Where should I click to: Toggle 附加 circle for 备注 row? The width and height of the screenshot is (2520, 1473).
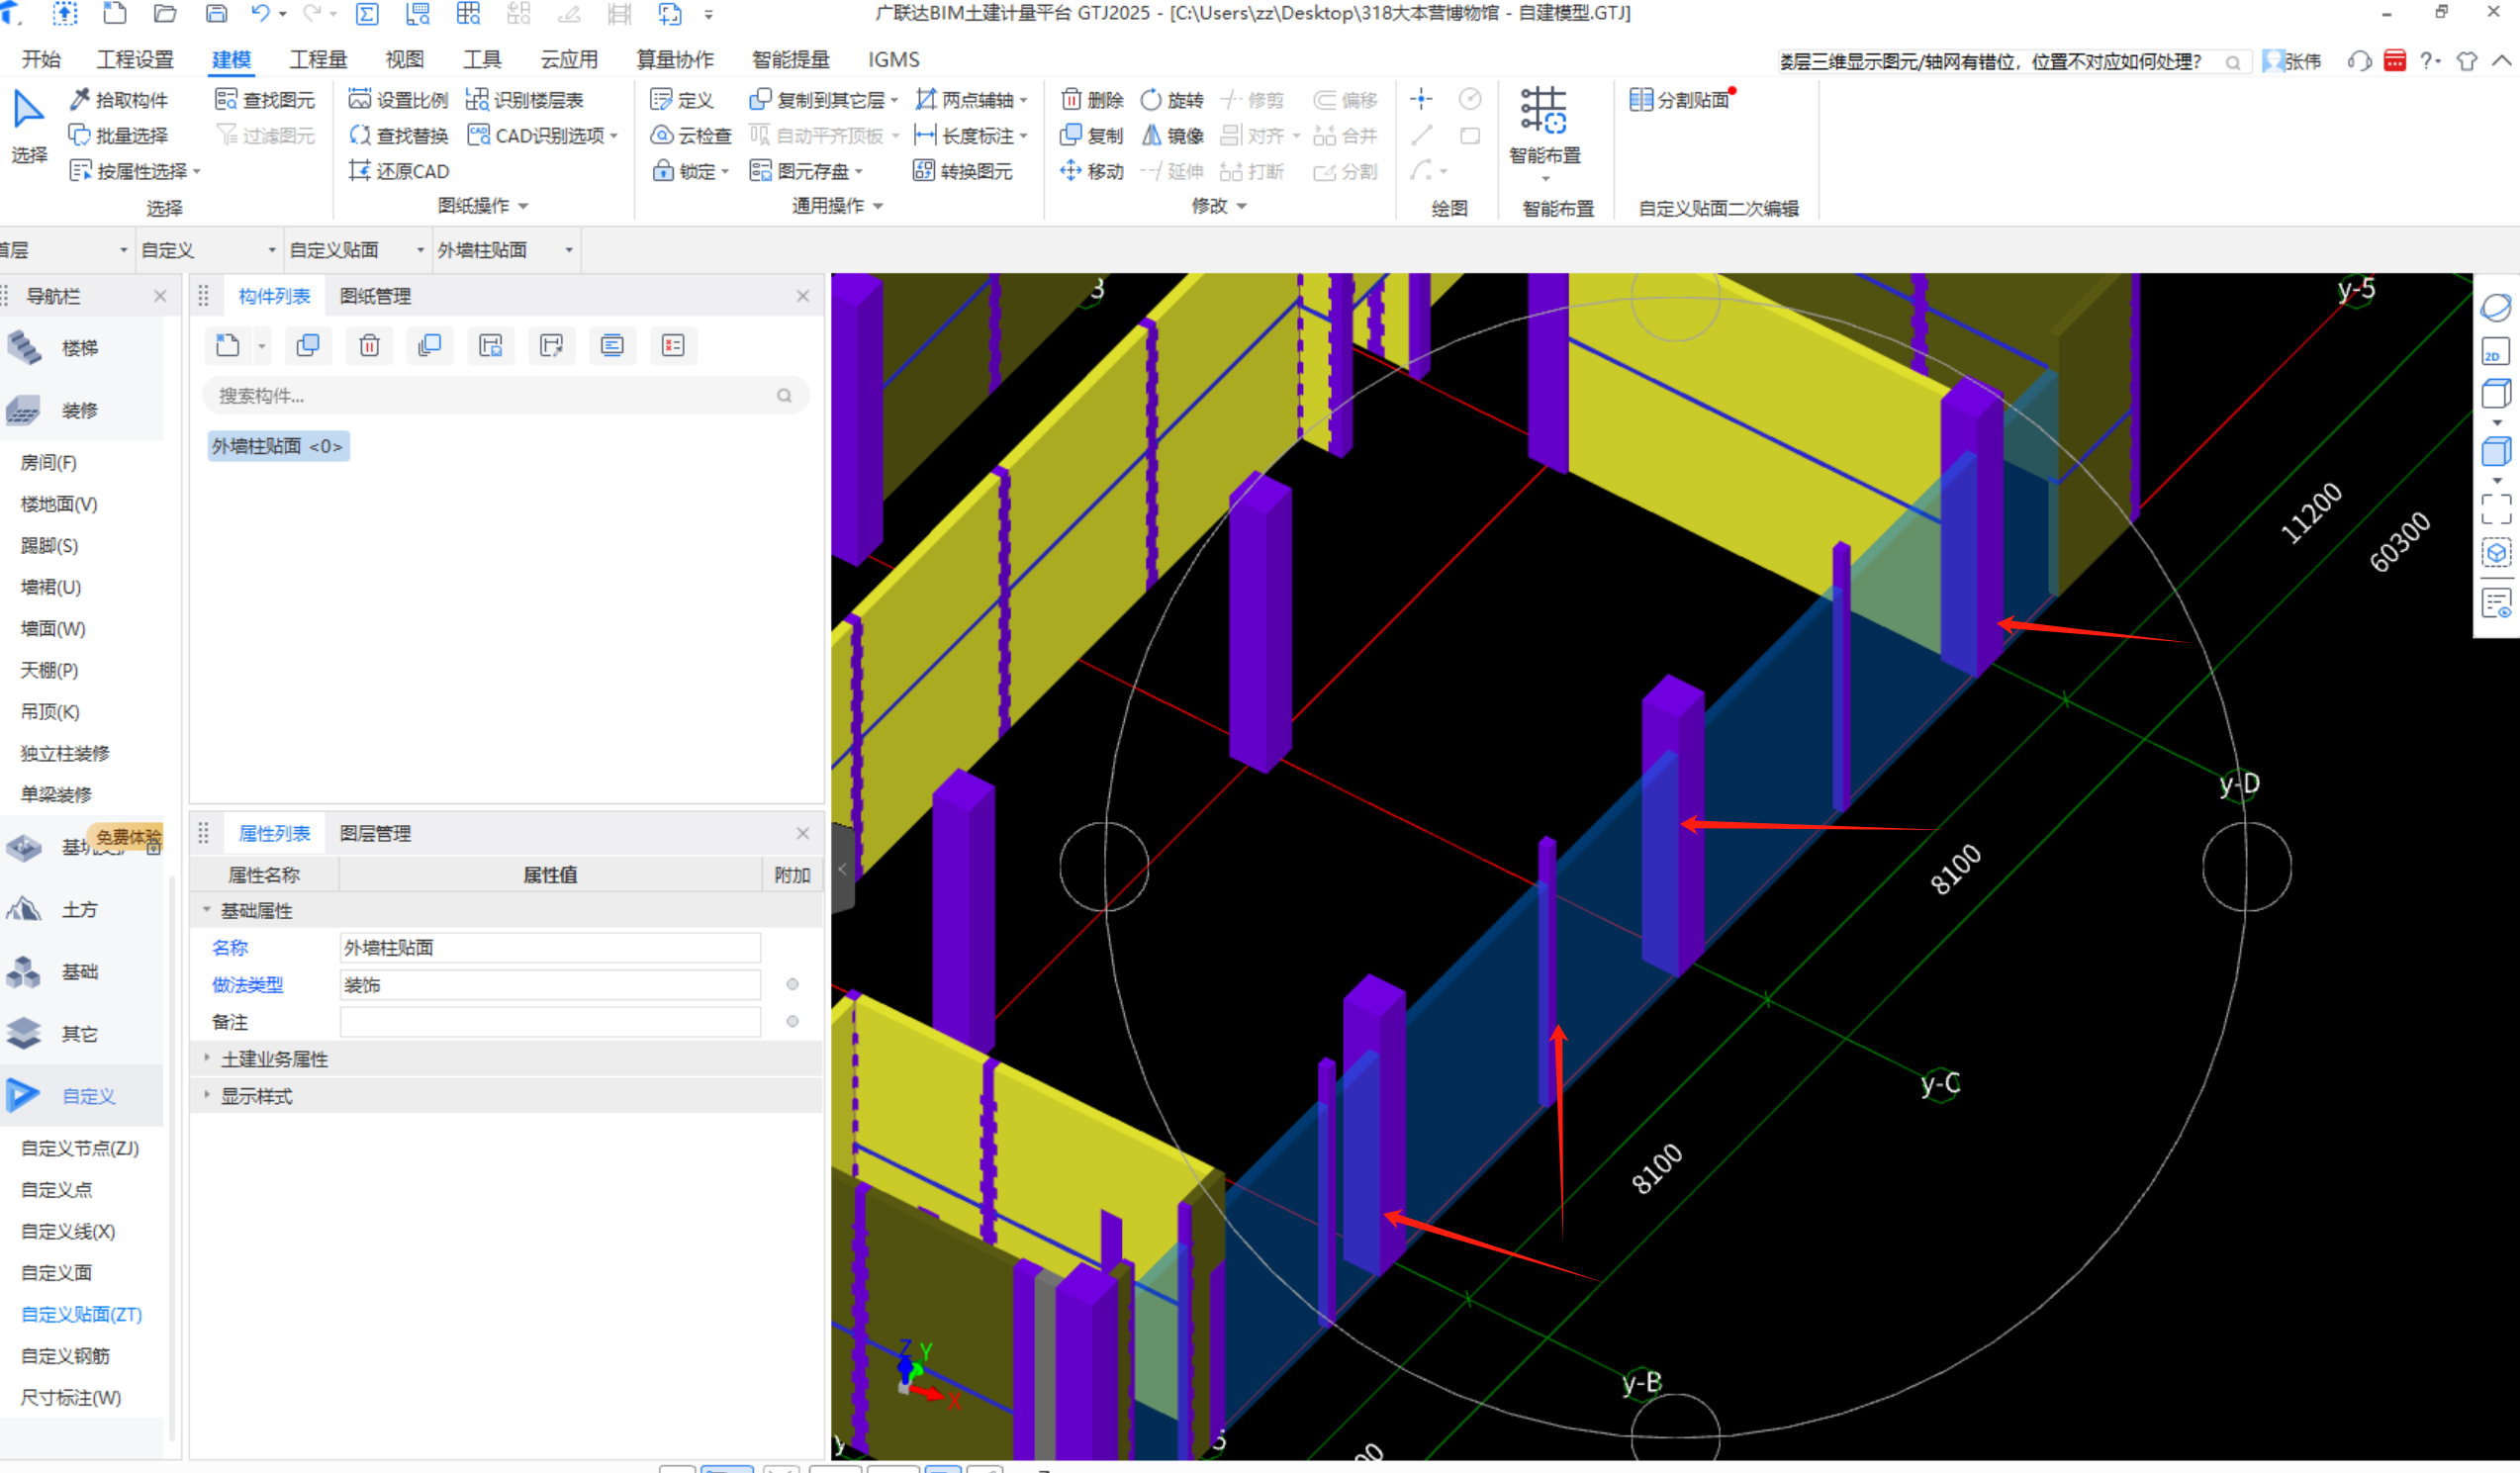(x=792, y=1021)
